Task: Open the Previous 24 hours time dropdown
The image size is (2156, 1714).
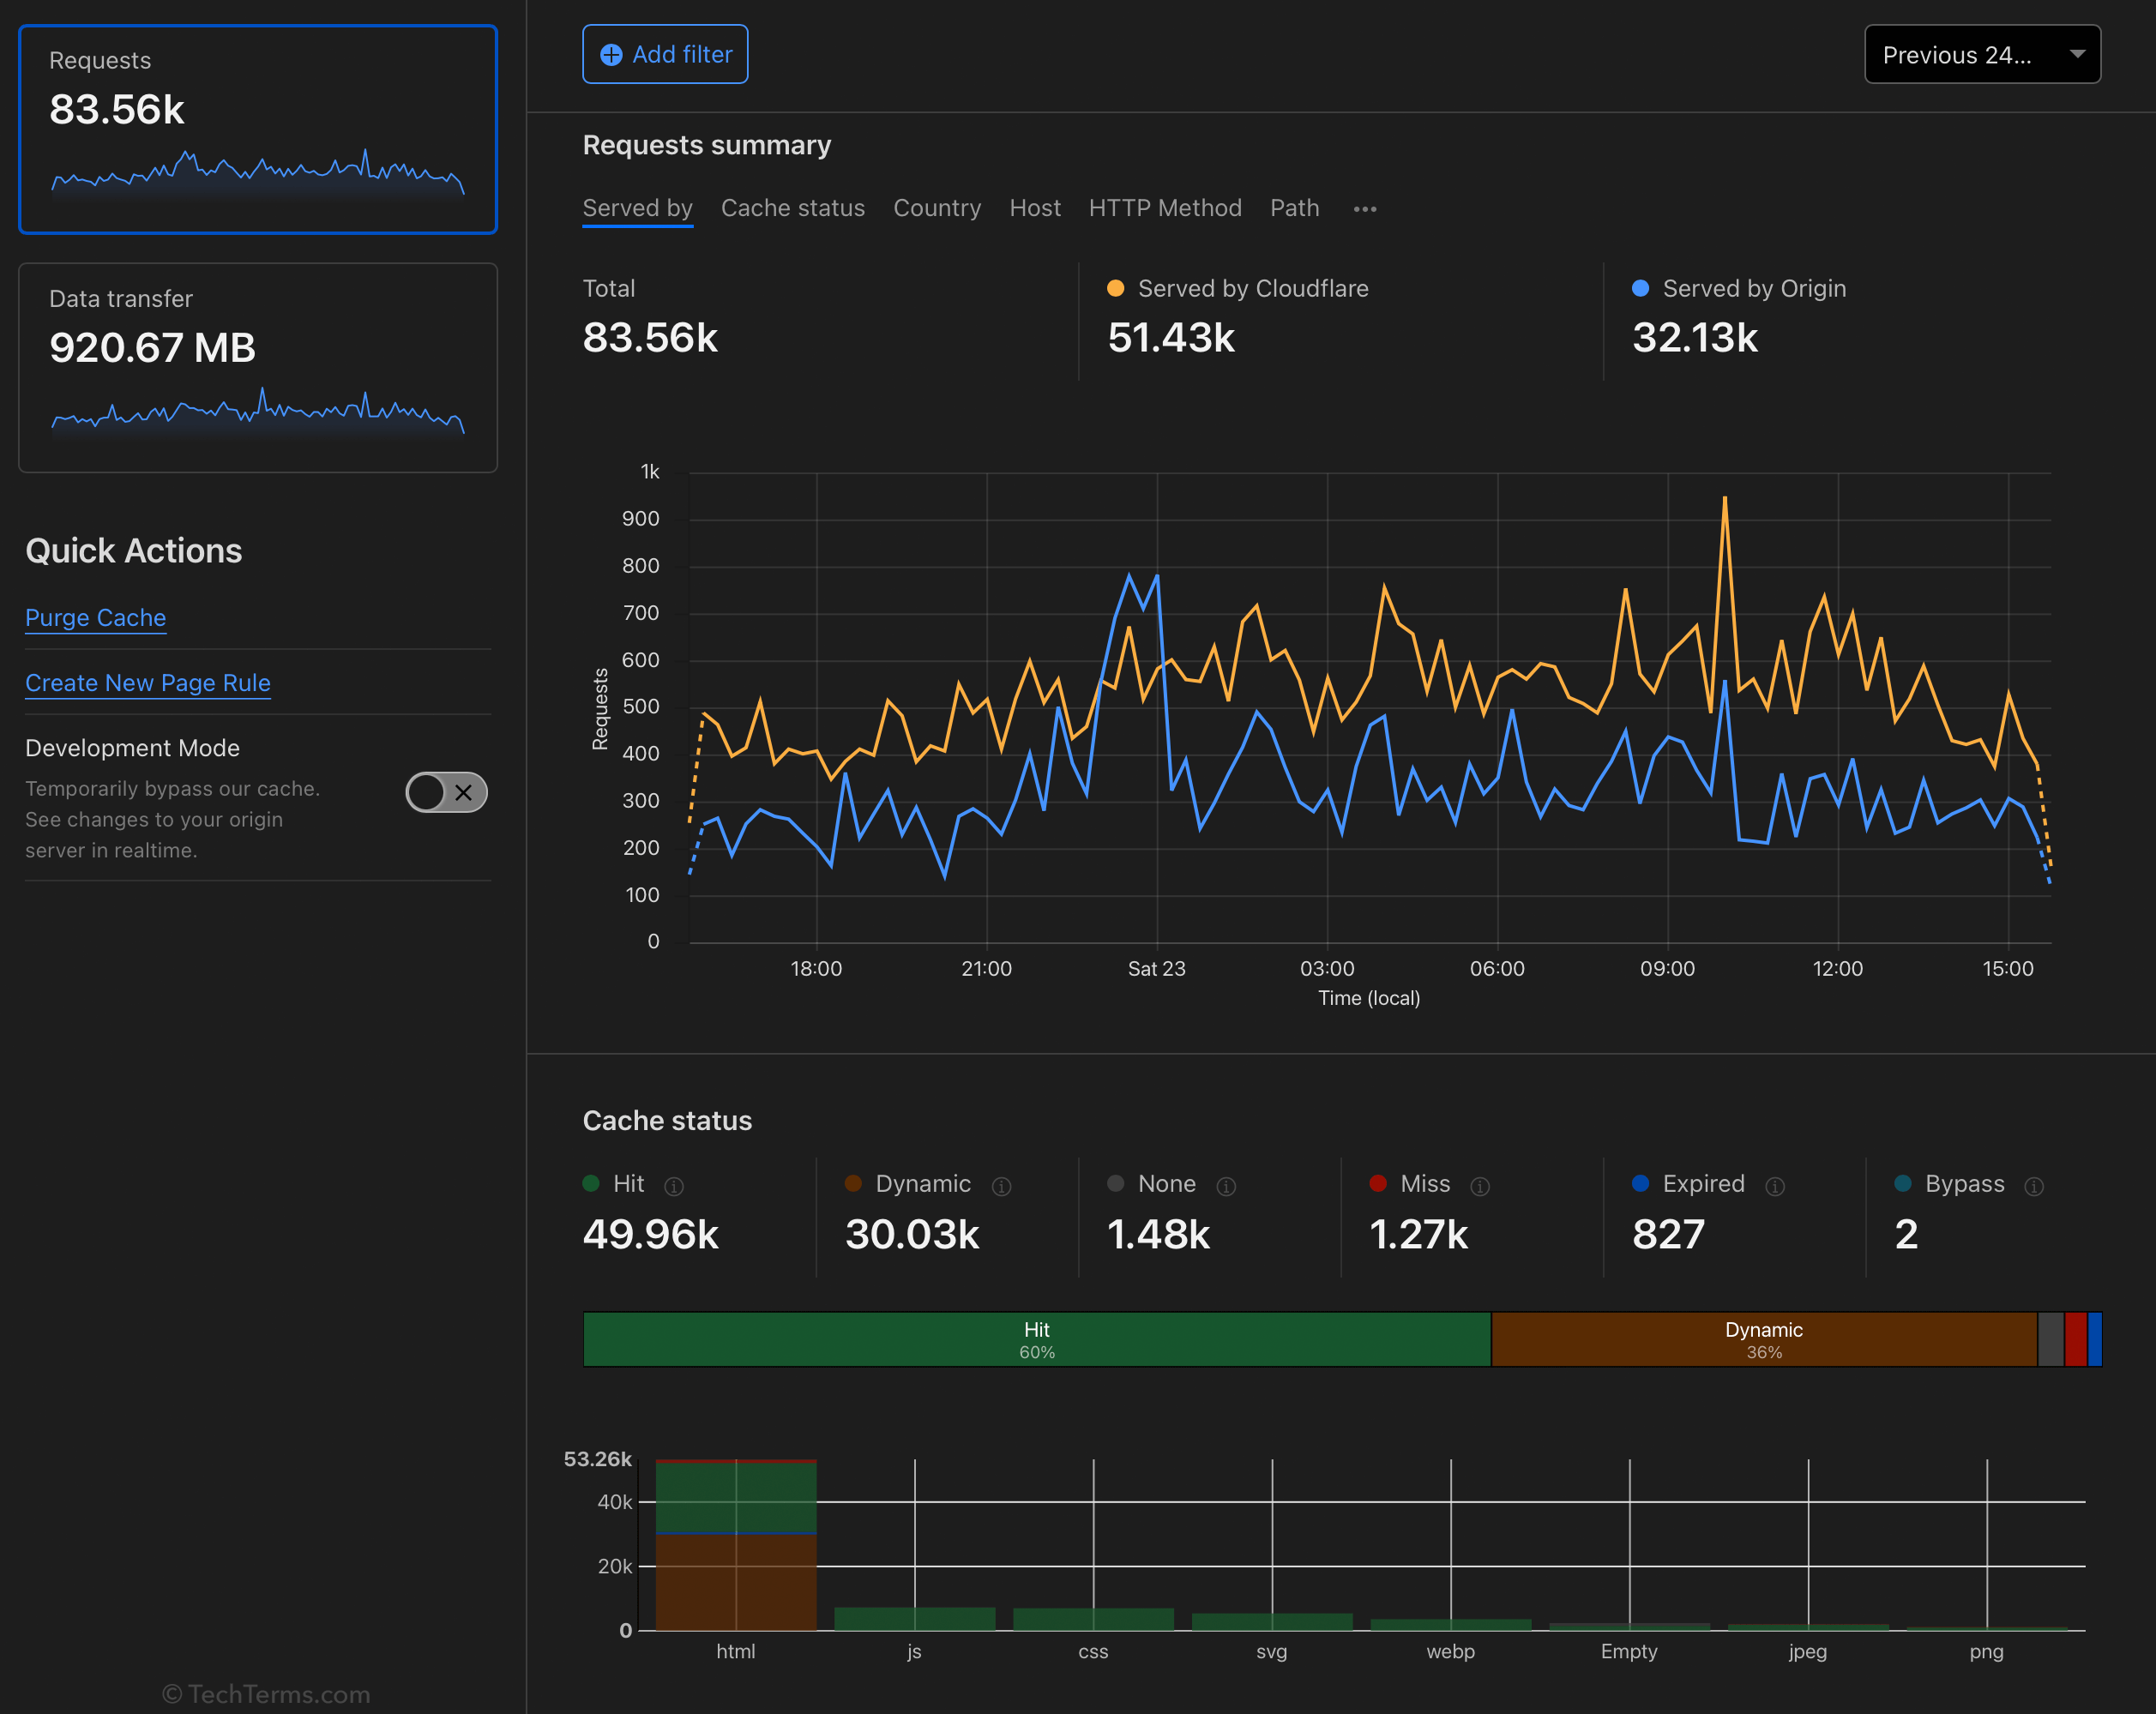Action: coord(1982,55)
